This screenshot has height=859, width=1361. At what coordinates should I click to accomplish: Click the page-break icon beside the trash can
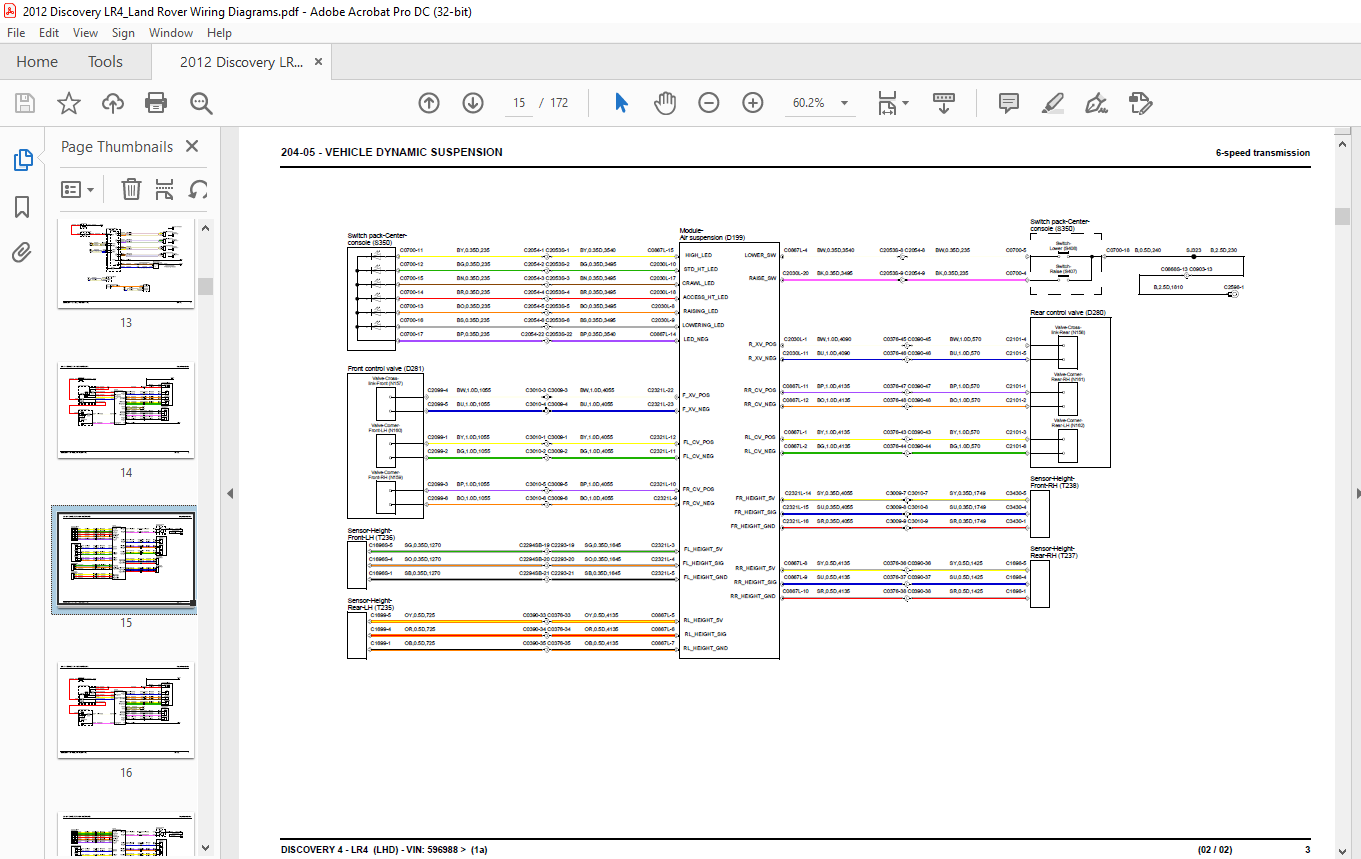165,189
